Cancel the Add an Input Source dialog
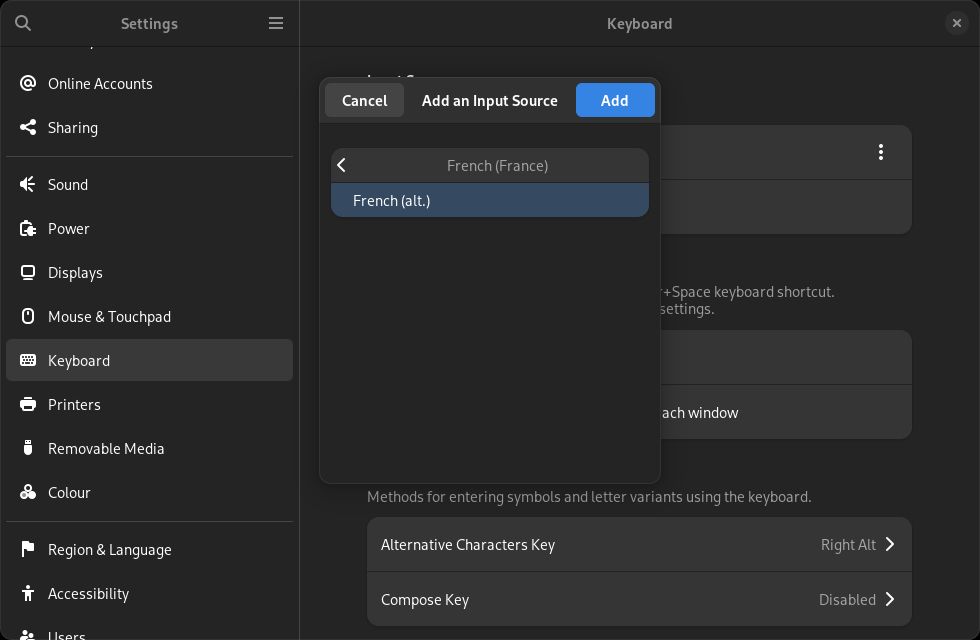 pyautogui.click(x=364, y=100)
